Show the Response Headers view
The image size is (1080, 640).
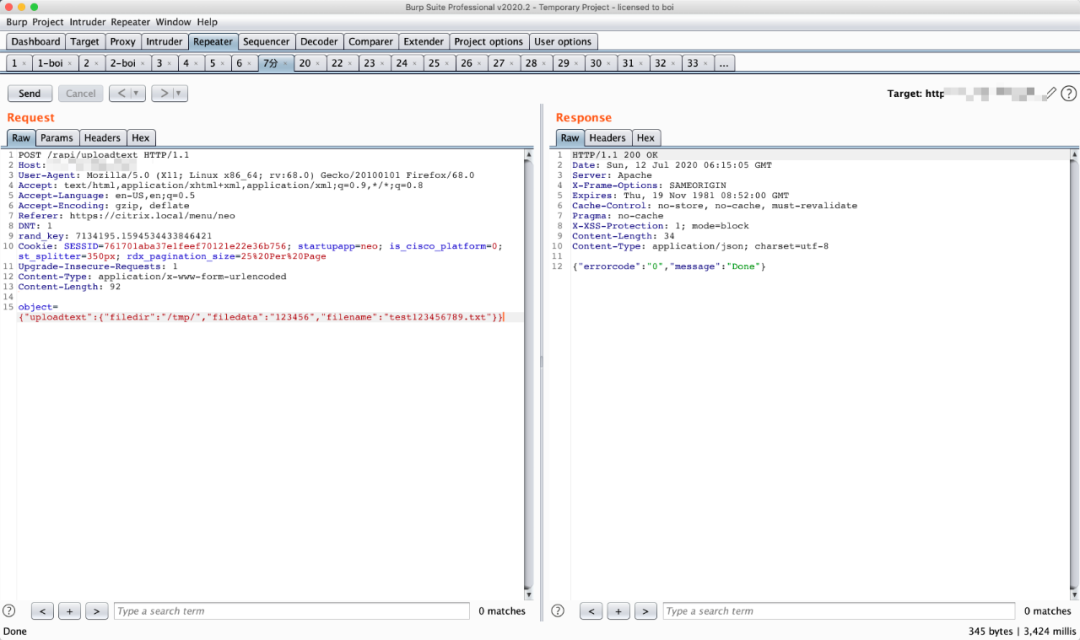coord(607,138)
